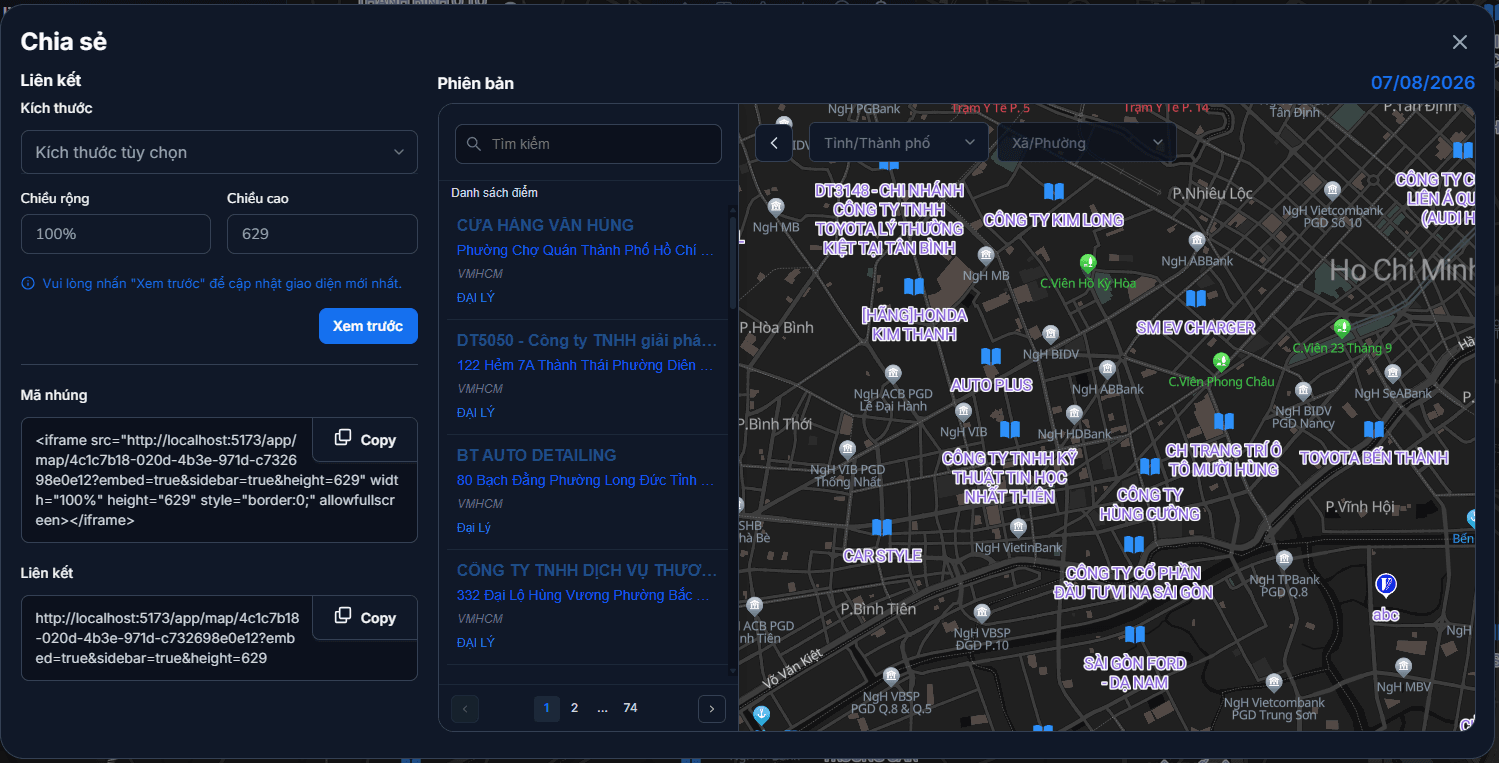Click the HONDA KIM THANH map marker

click(x=914, y=286)
